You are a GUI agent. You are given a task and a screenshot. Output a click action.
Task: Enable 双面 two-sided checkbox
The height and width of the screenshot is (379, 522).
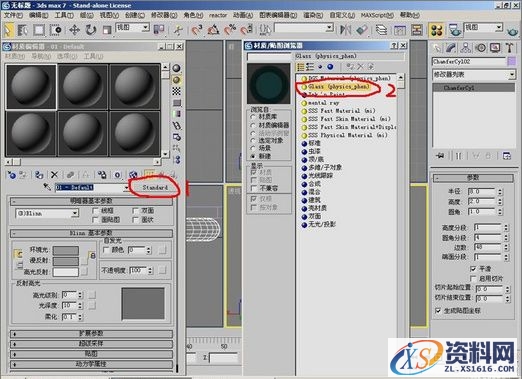click(x=135, y=211)
